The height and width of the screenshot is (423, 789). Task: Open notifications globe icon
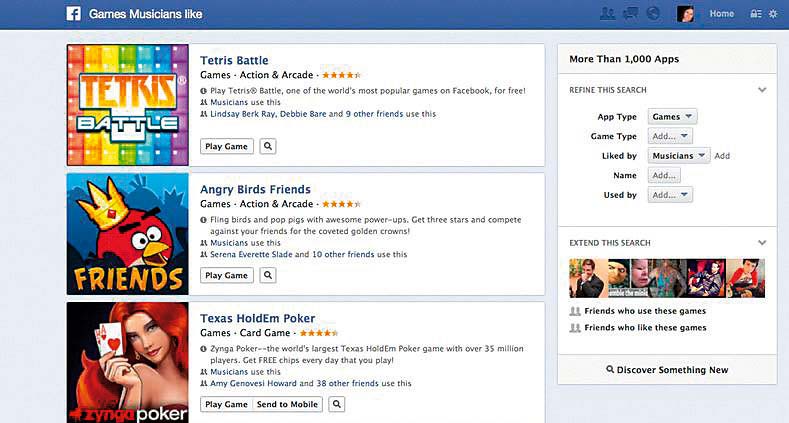(653, 14)
